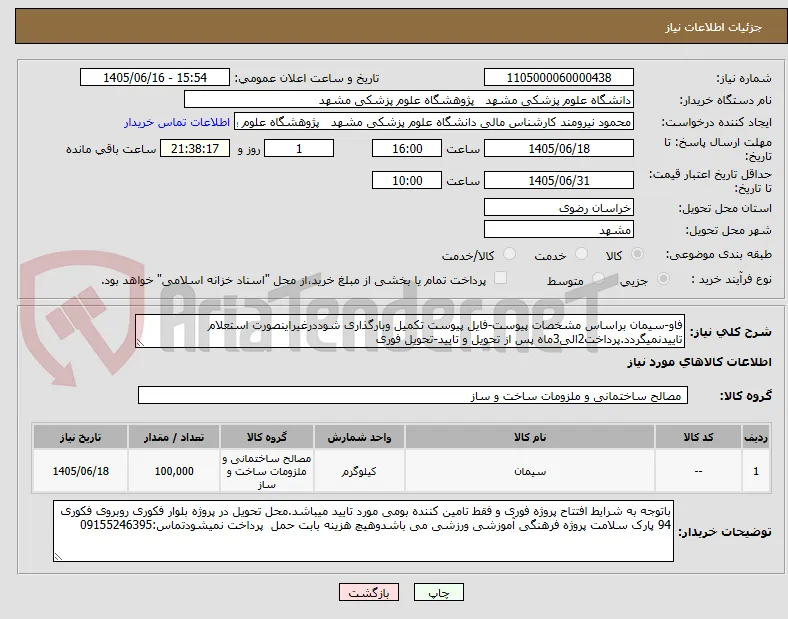Click price validity date 1405/06/31 field
The width and height of the screenshot is (788, 619).
(x=558, y=180)
